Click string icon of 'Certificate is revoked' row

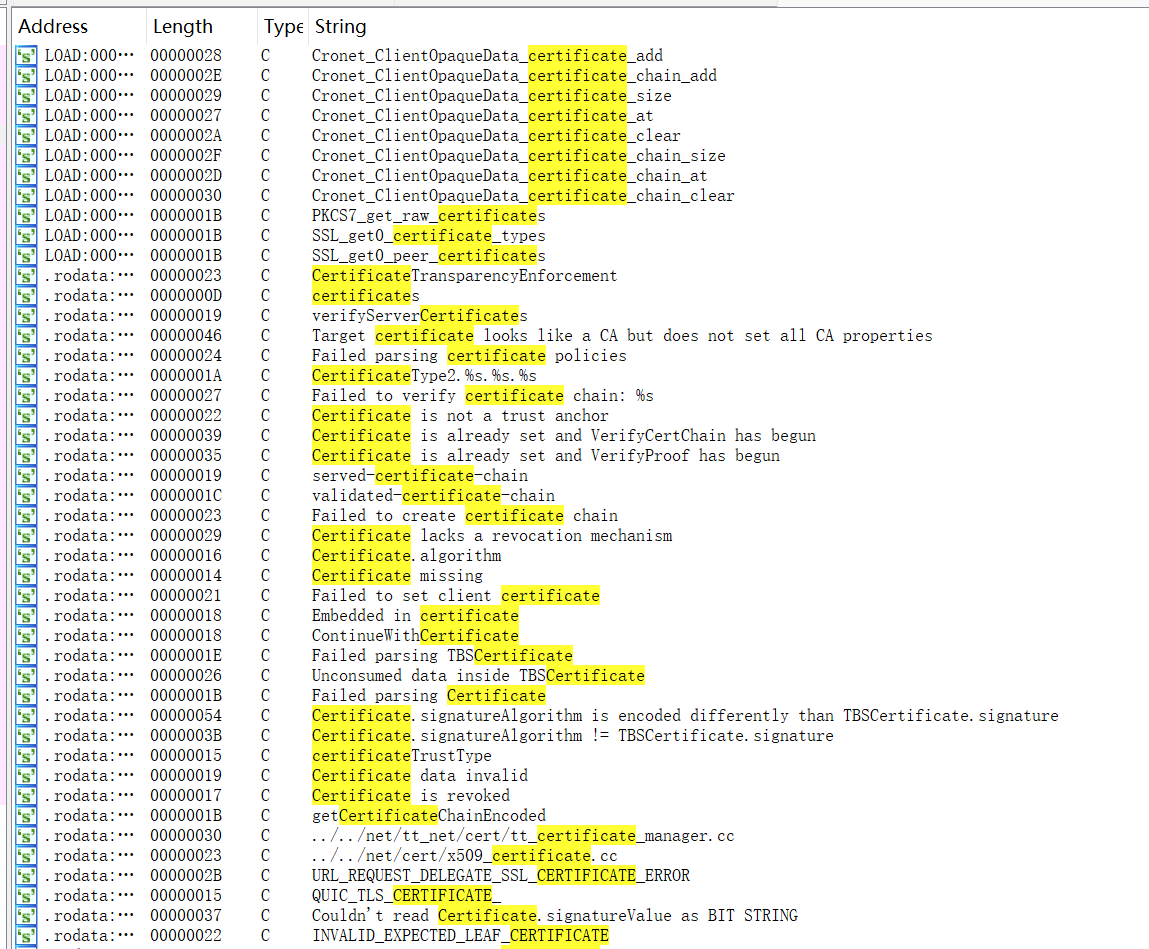point(27,796)
